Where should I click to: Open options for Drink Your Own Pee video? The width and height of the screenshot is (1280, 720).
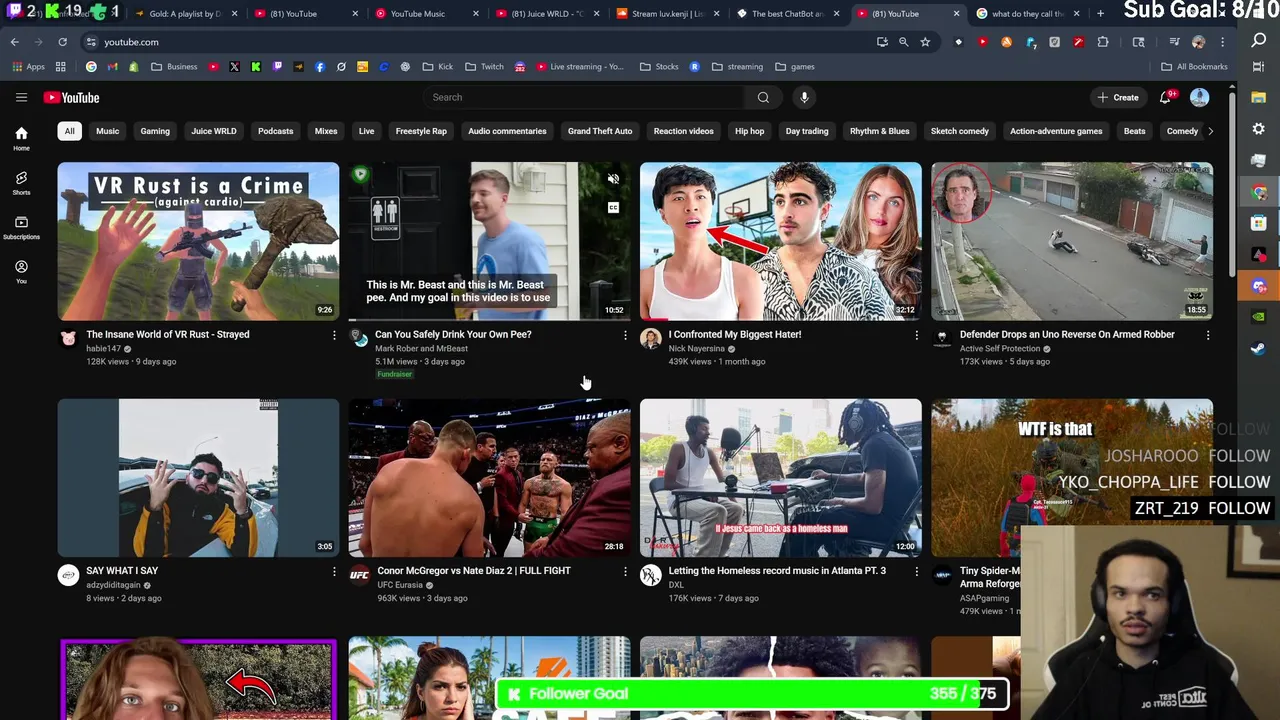pos(625,335)
